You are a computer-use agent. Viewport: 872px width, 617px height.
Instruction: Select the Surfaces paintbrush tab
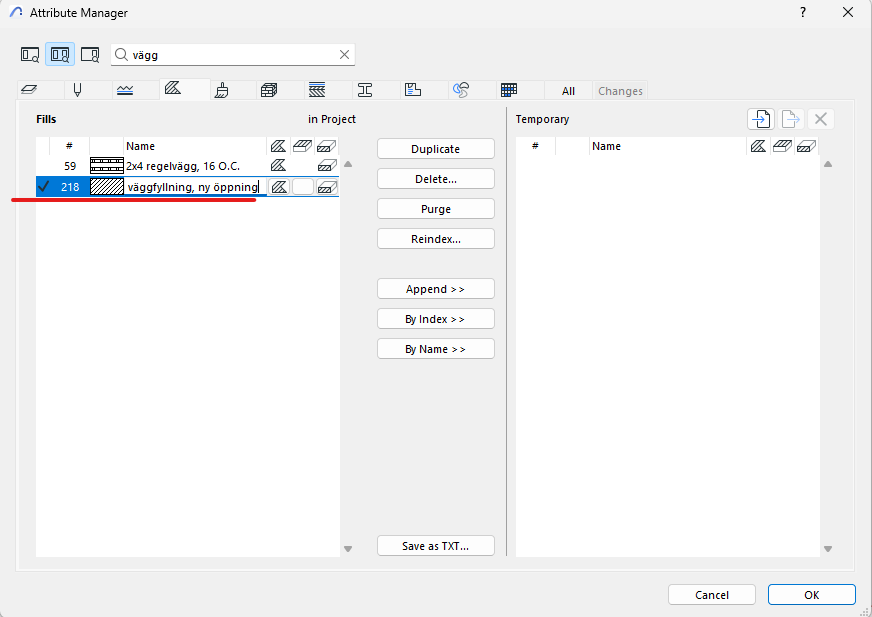click(222, 90)
